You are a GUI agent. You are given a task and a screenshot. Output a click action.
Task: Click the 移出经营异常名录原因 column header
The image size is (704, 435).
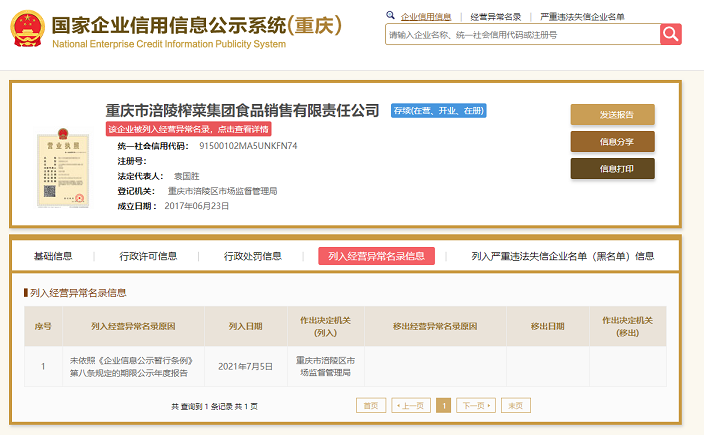tap(435, 326)
